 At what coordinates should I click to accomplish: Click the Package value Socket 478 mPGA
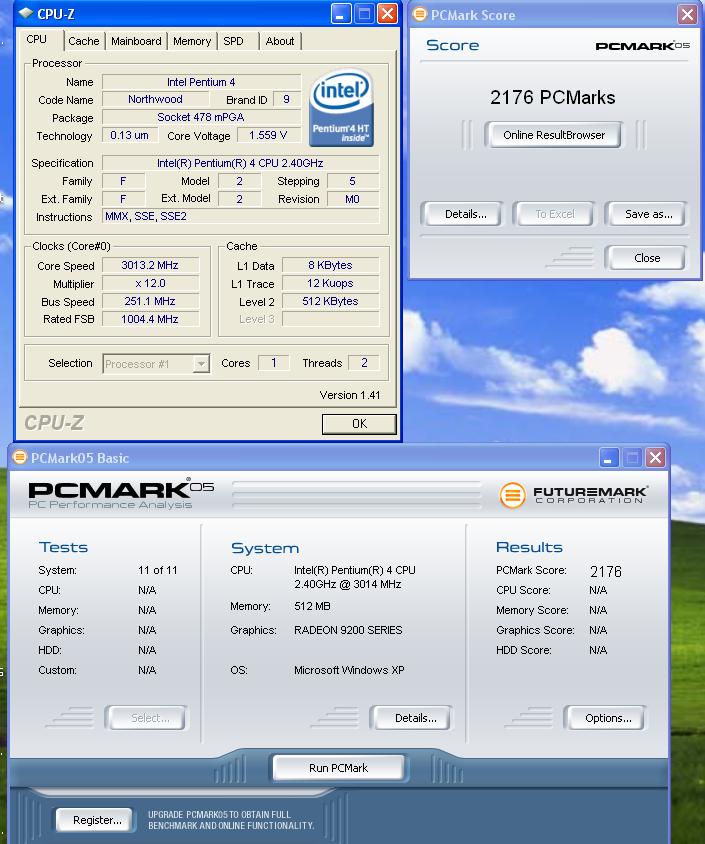point(201,117)
